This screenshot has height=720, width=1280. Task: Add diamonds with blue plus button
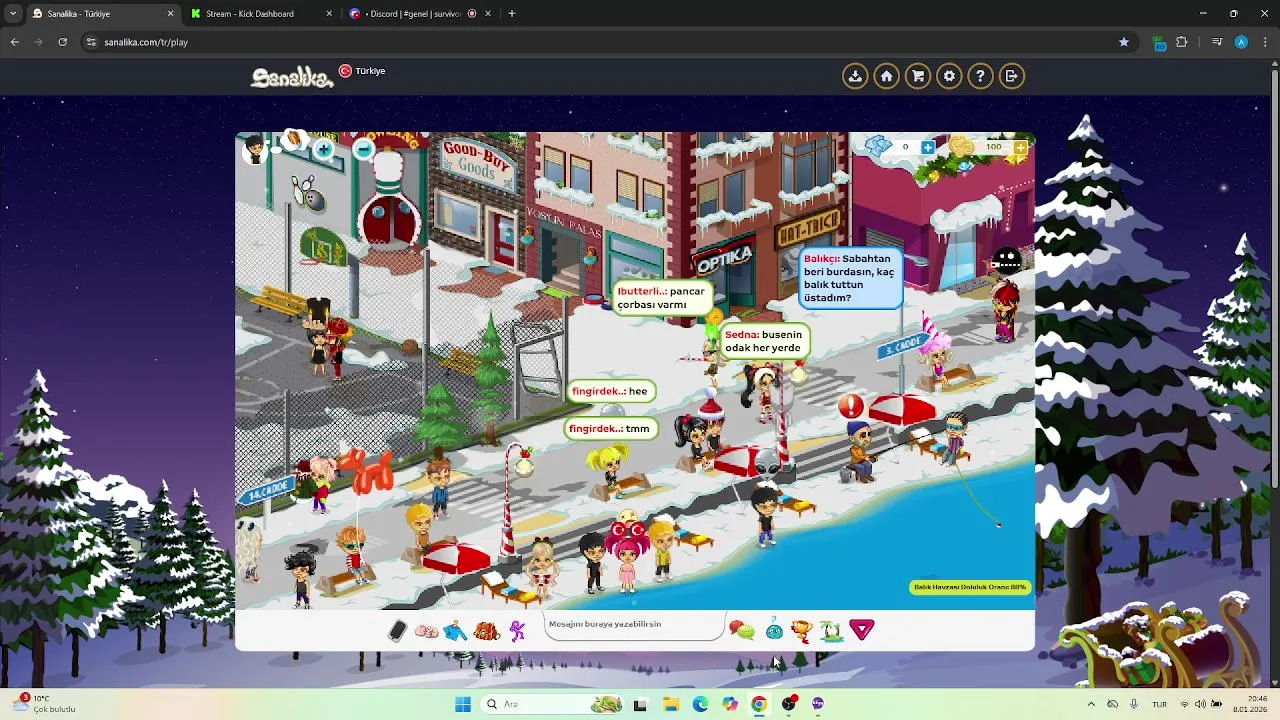(928, 148)
